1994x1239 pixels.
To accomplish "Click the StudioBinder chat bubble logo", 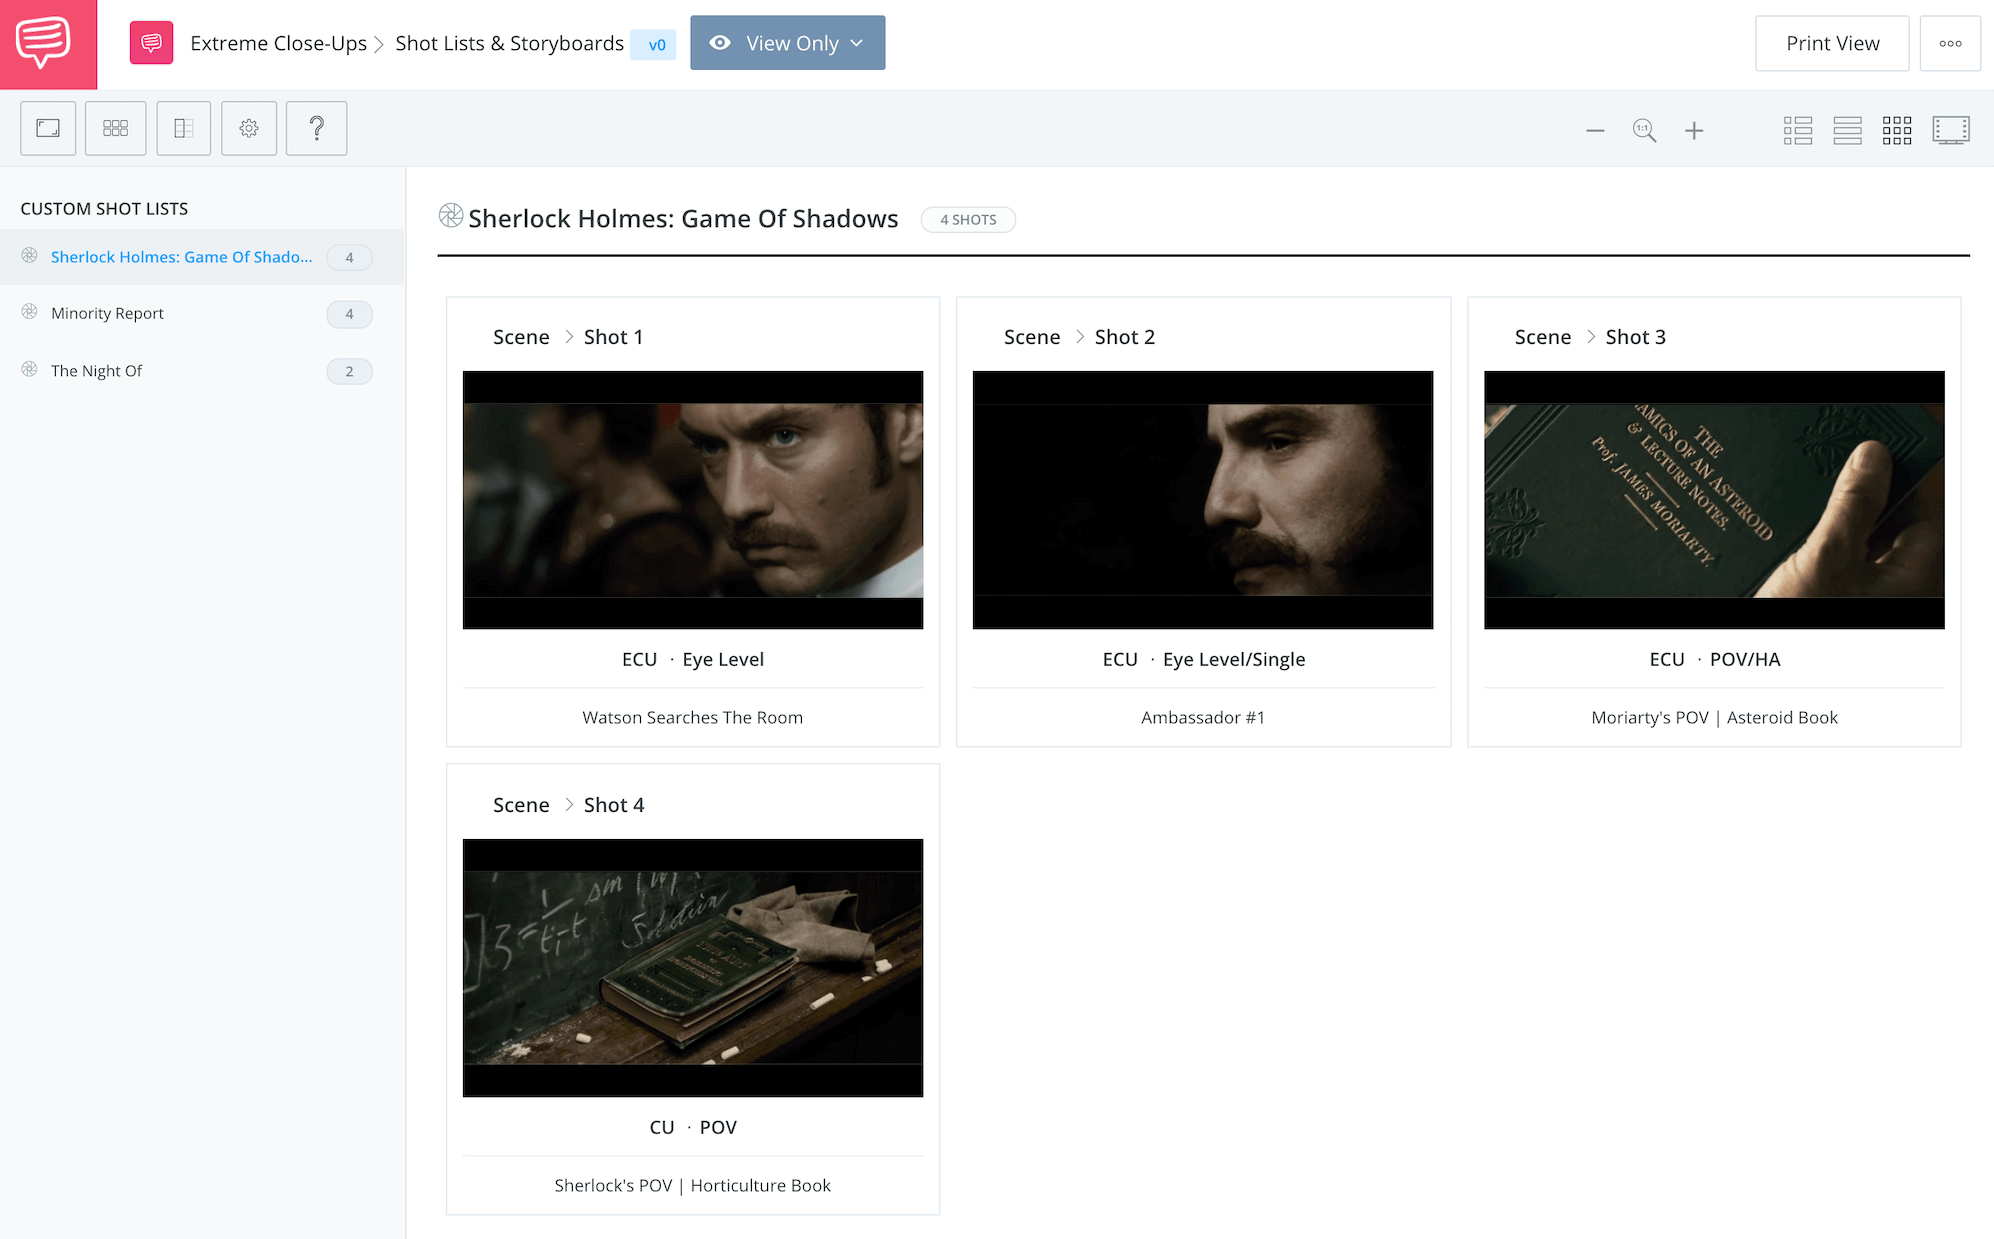I will click(44, 42).
